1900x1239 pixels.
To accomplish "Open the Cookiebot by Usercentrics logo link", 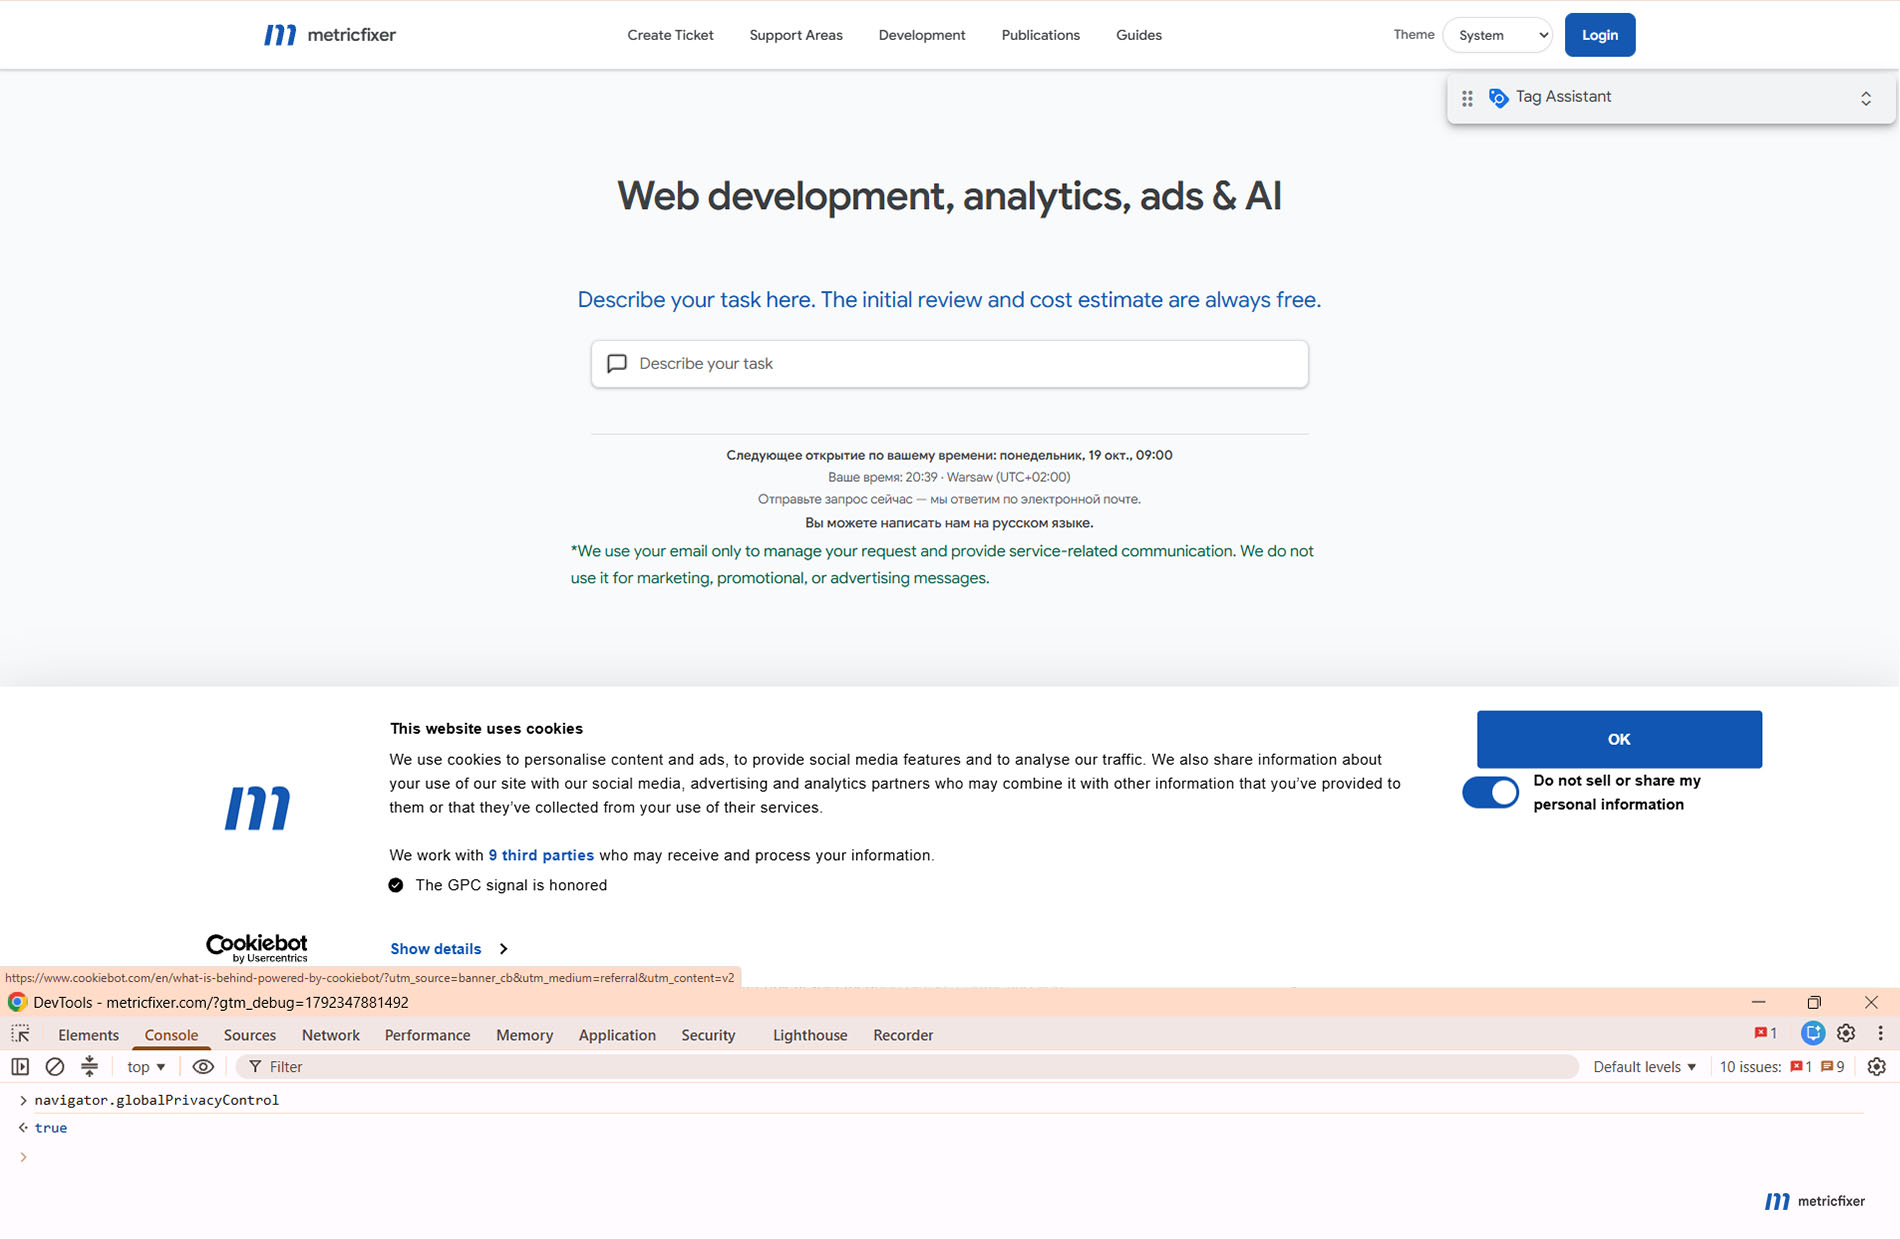I will pyautogui.click(x=257, y=948).
